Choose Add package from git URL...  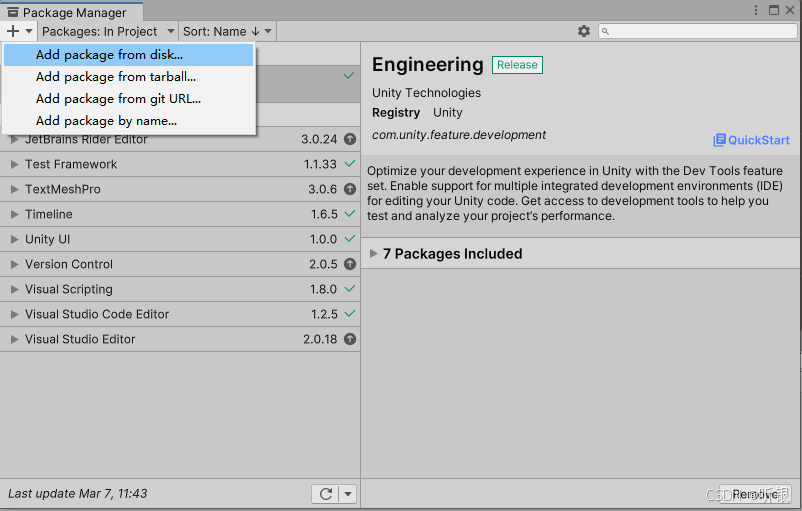[x=128, y=99]
